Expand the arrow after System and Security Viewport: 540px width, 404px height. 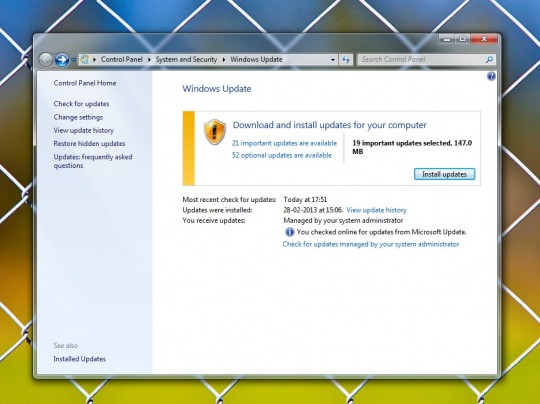[x=224, y=60]
